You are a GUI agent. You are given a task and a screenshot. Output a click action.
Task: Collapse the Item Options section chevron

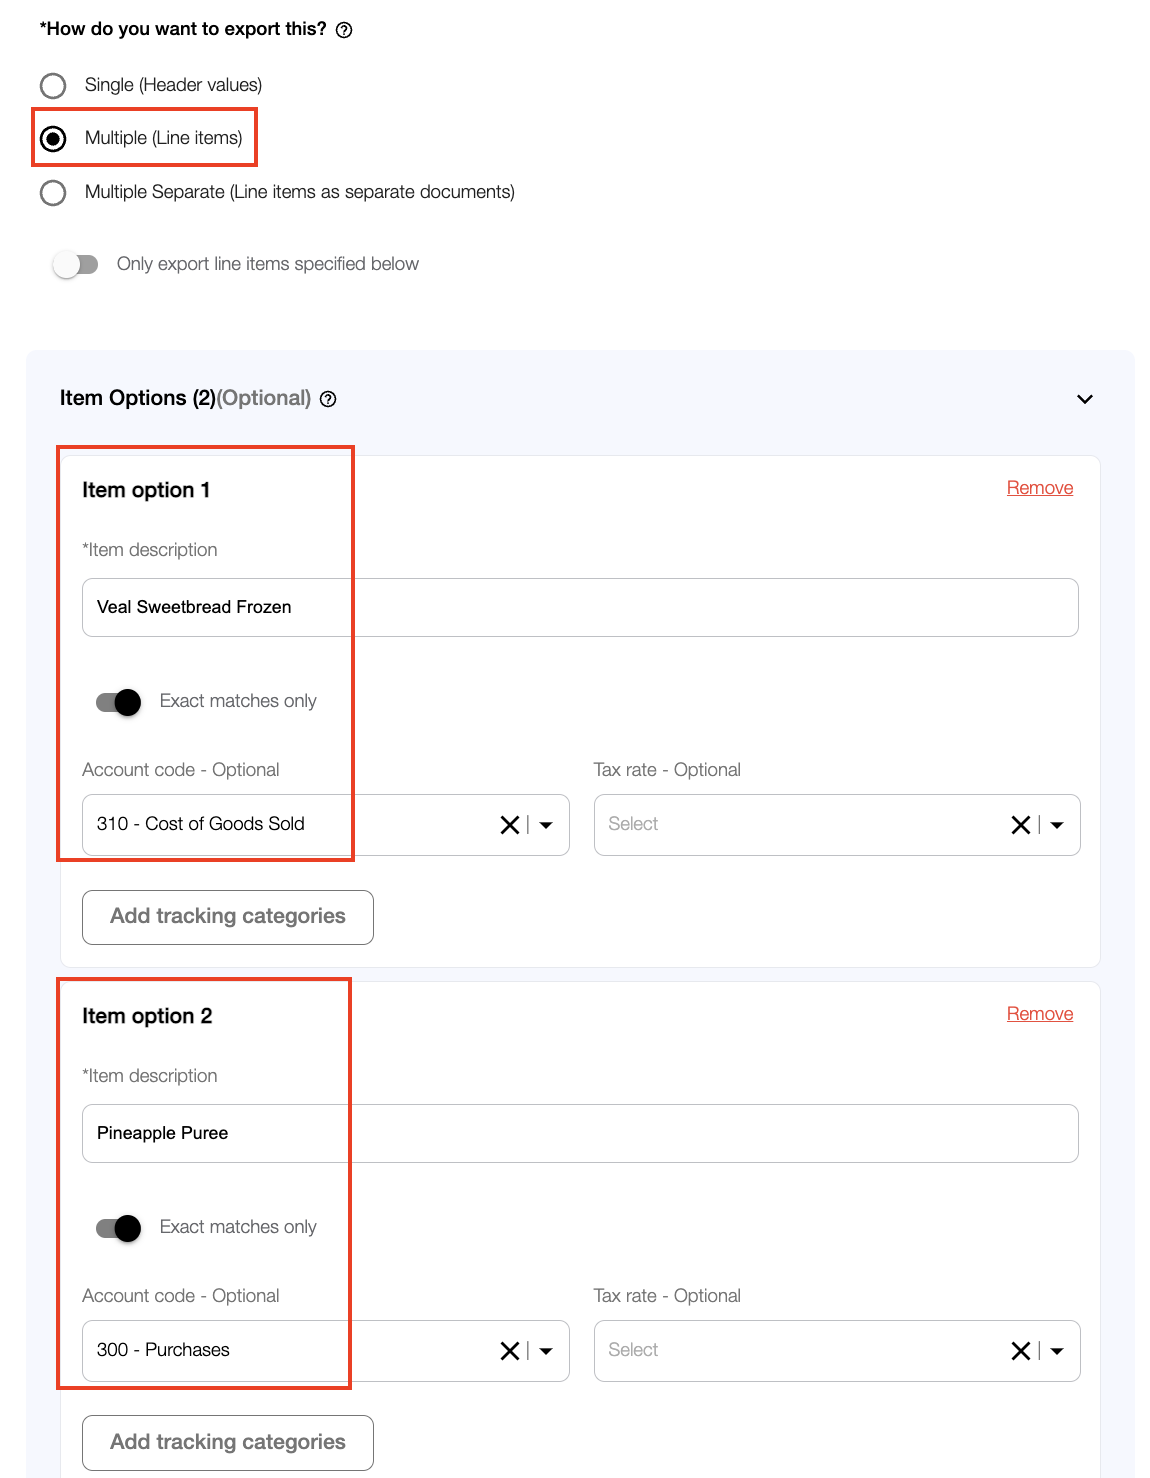tap(1085, 399)
